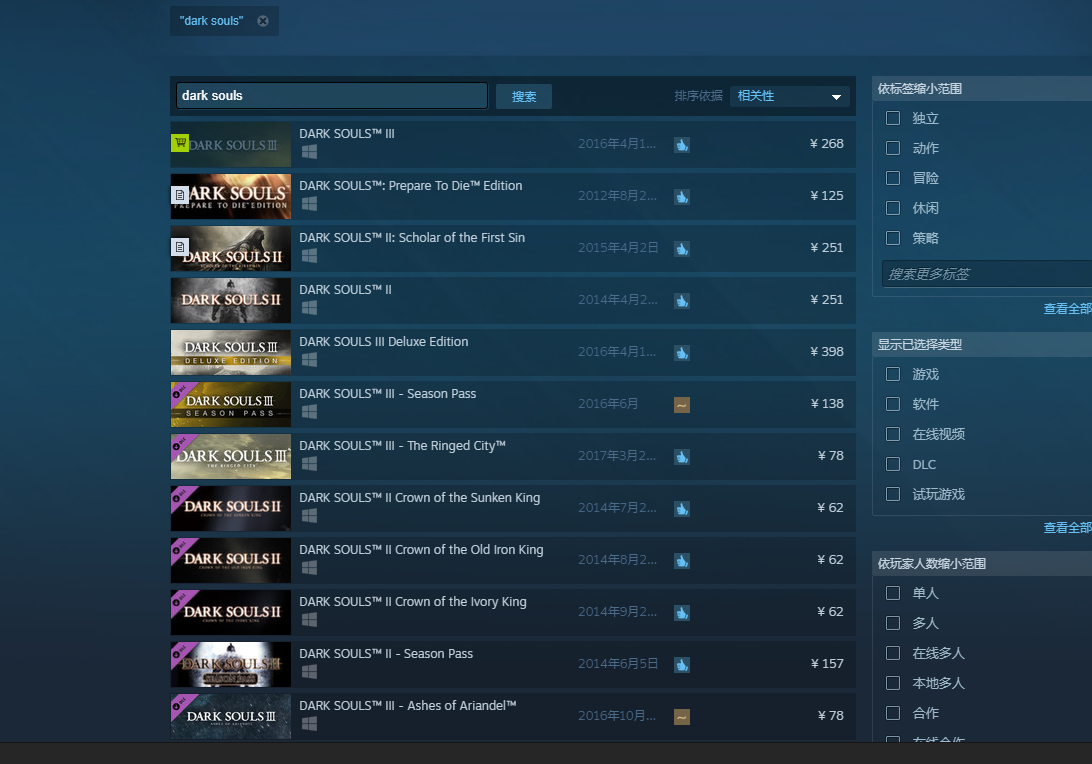Check the DLC type checkbox
The image size is (1092, 764).
click(893, 464)
